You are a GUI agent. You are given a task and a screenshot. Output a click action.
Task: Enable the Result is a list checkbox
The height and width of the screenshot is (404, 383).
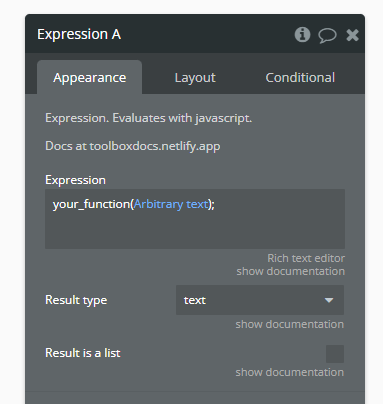pyautogui.click(x=335, y=354)
